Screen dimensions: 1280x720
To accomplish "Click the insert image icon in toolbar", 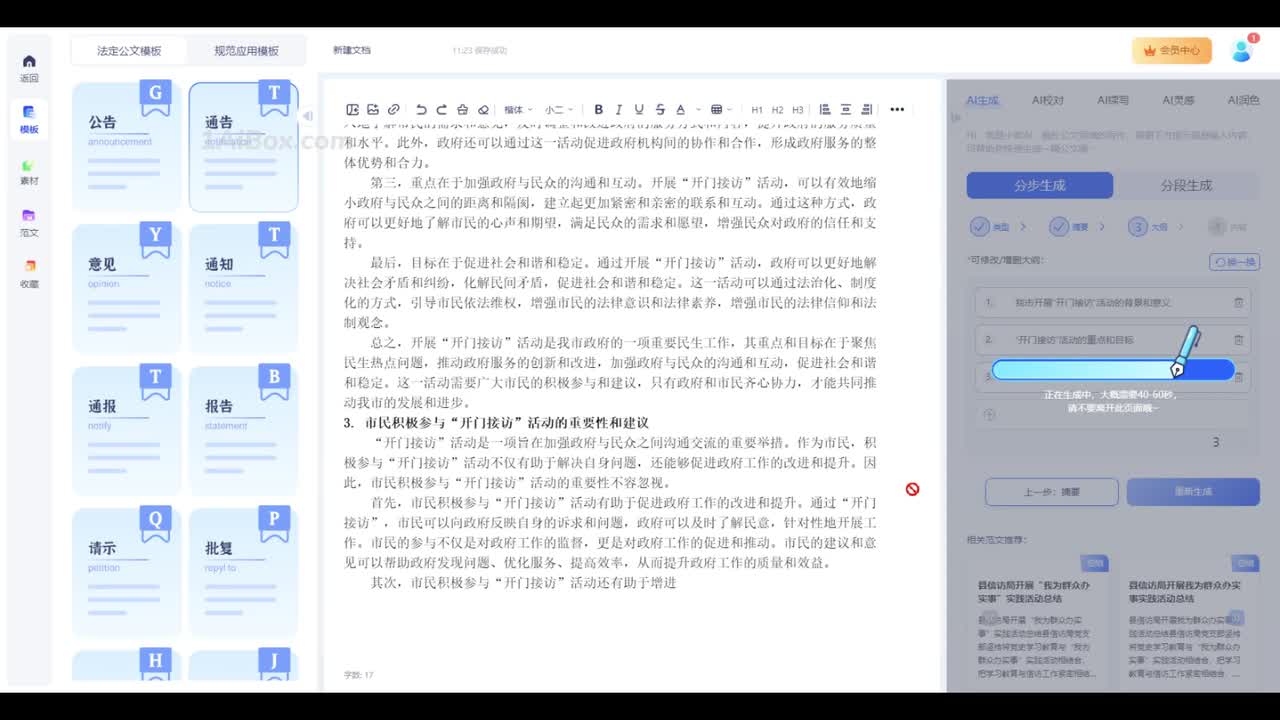I will [373, 110].
